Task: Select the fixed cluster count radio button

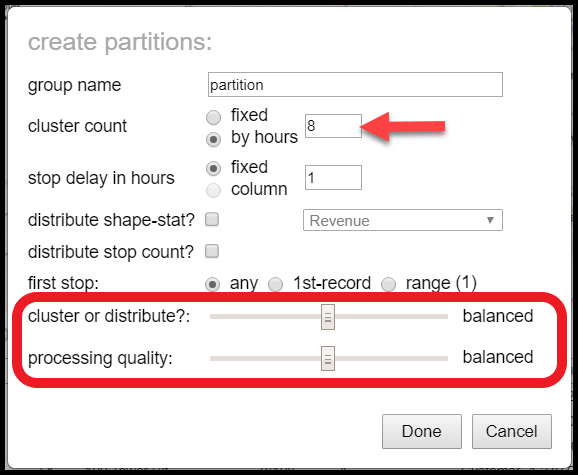Action: pos(213,117)
